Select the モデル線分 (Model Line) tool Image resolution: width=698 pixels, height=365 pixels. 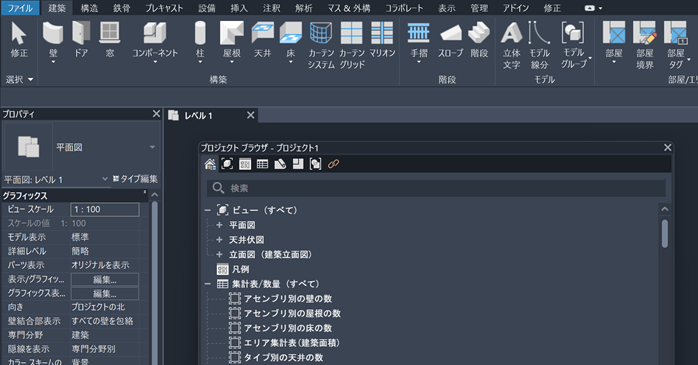point(539,45)
